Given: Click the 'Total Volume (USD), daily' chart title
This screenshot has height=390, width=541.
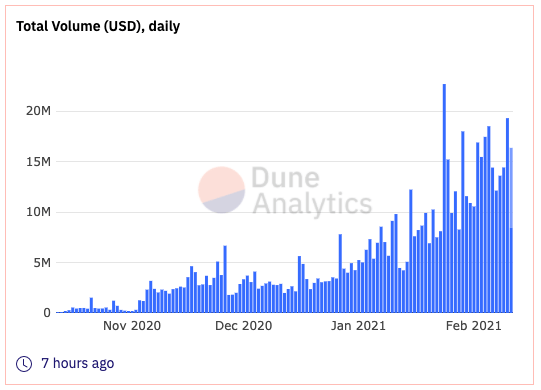Looking at the screenshot, I should pyautogui.click(x=98, y=26).
